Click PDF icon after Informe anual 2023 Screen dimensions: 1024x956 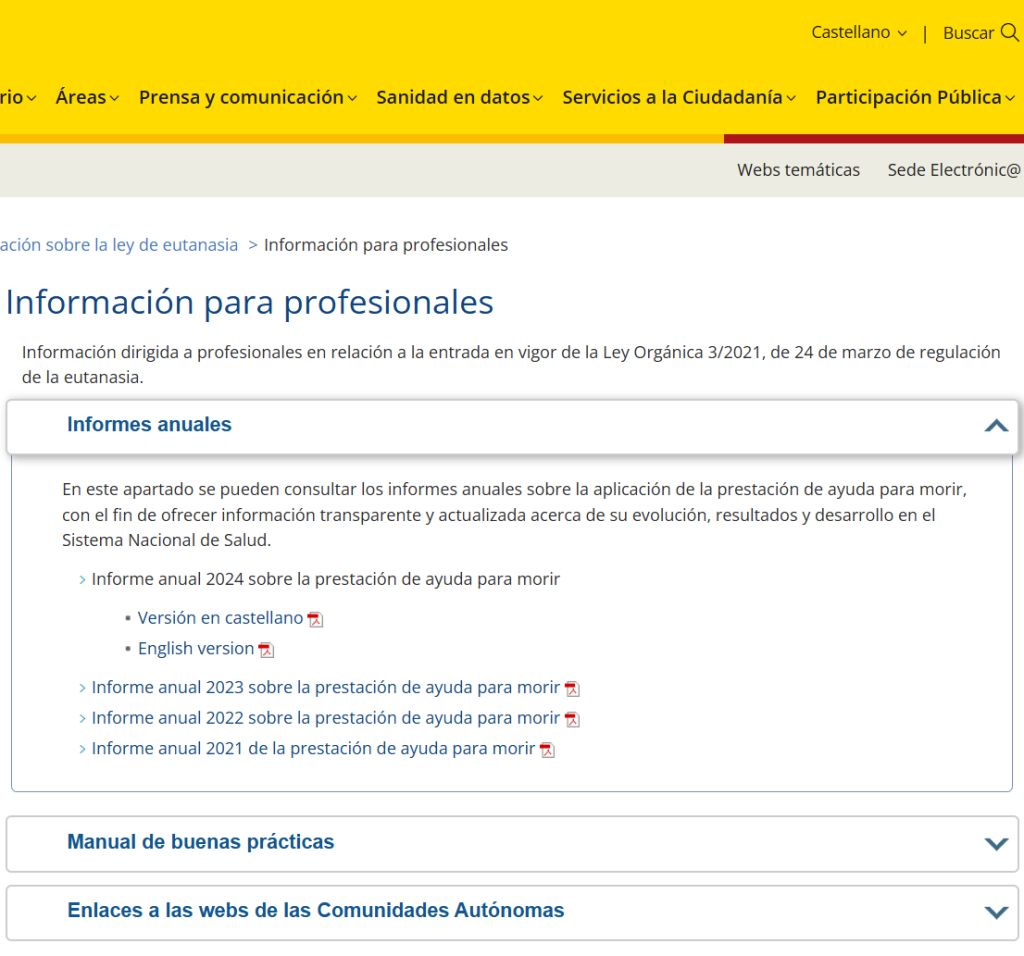pyautogui.click(x=572, y=689)
